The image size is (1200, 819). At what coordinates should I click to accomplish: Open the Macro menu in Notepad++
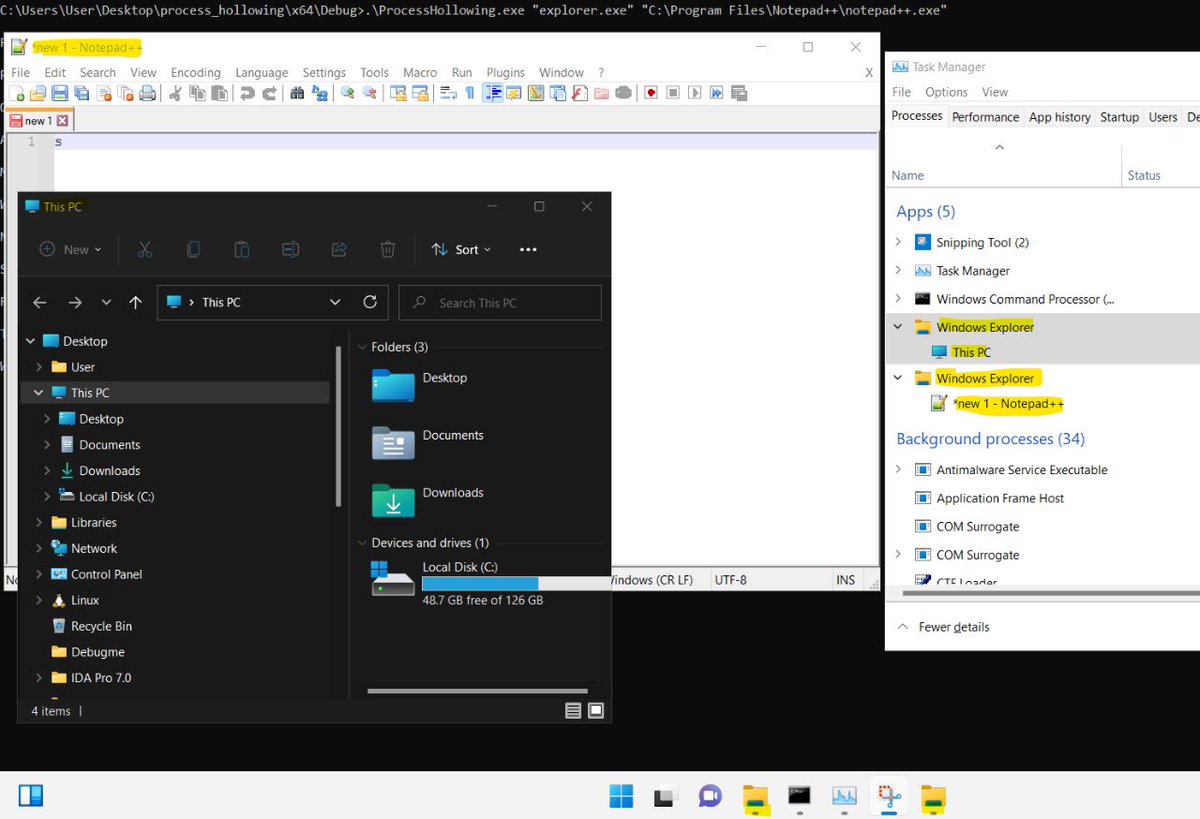[420, 73]
